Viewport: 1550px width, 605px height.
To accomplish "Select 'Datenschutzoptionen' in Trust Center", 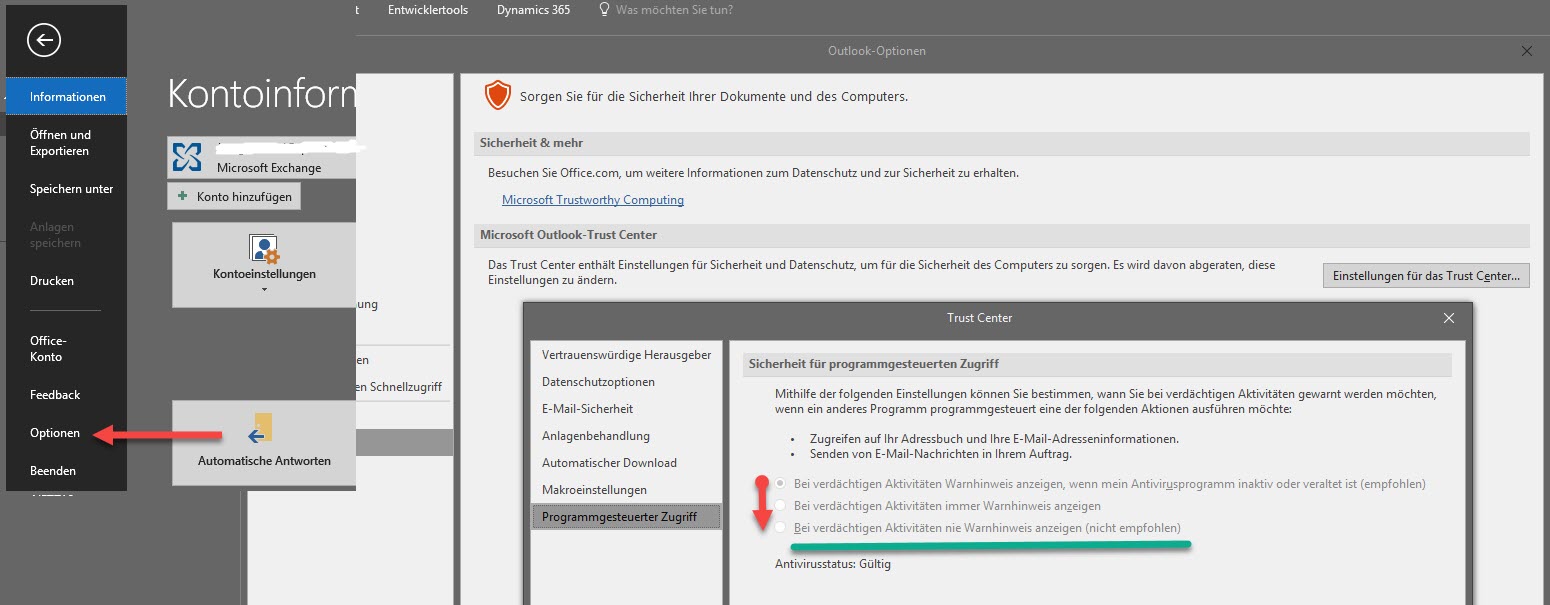I will point(626,382).
